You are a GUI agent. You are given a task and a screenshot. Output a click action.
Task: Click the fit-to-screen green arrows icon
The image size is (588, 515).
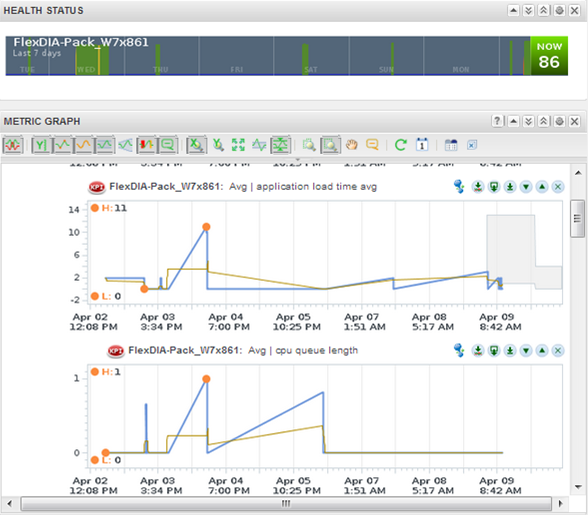(x=238, y=145)
